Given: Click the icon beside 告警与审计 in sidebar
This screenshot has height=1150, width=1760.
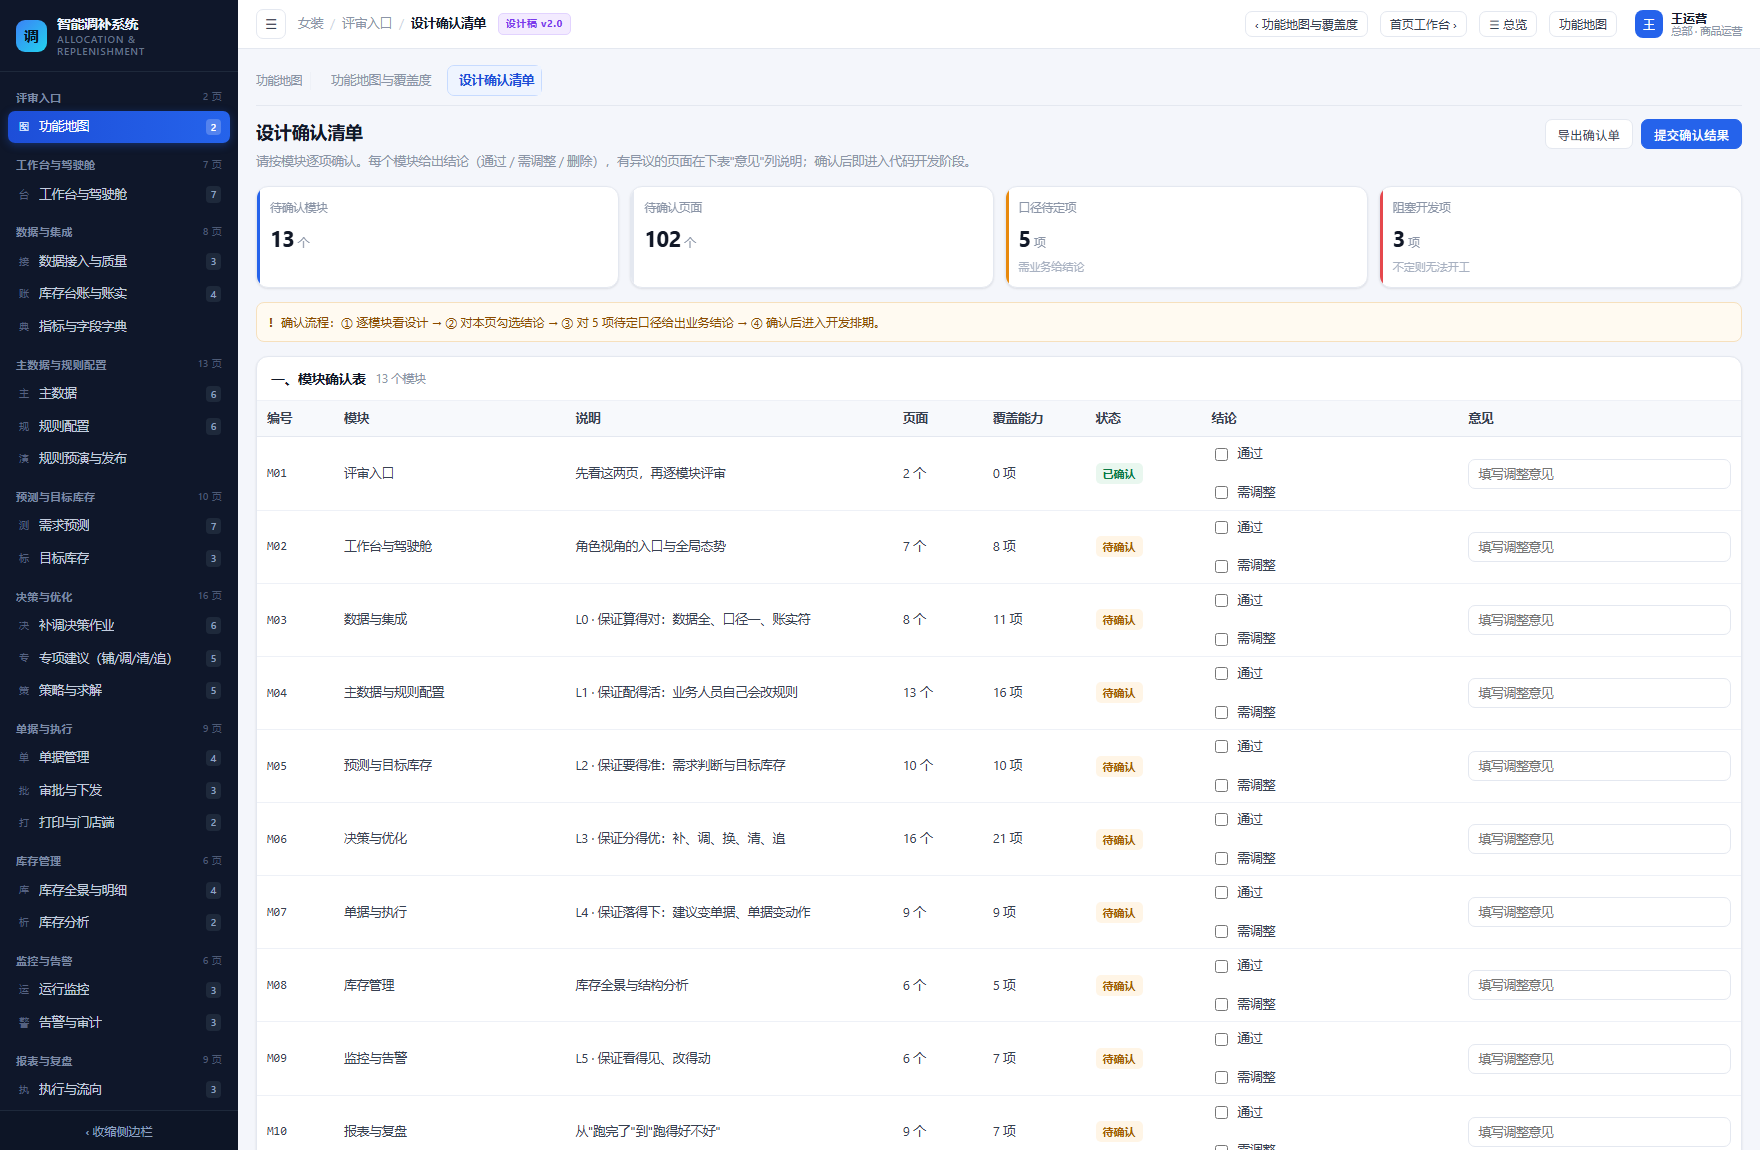Looking at the screenshot, I should 24,1023.
